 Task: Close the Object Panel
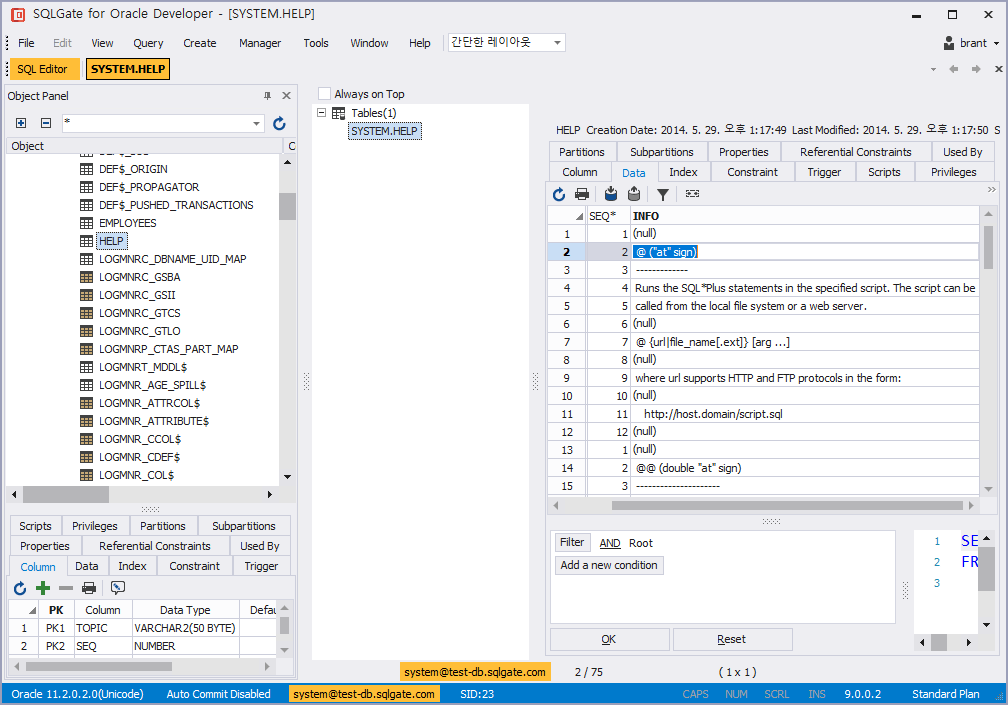[287, 96]
